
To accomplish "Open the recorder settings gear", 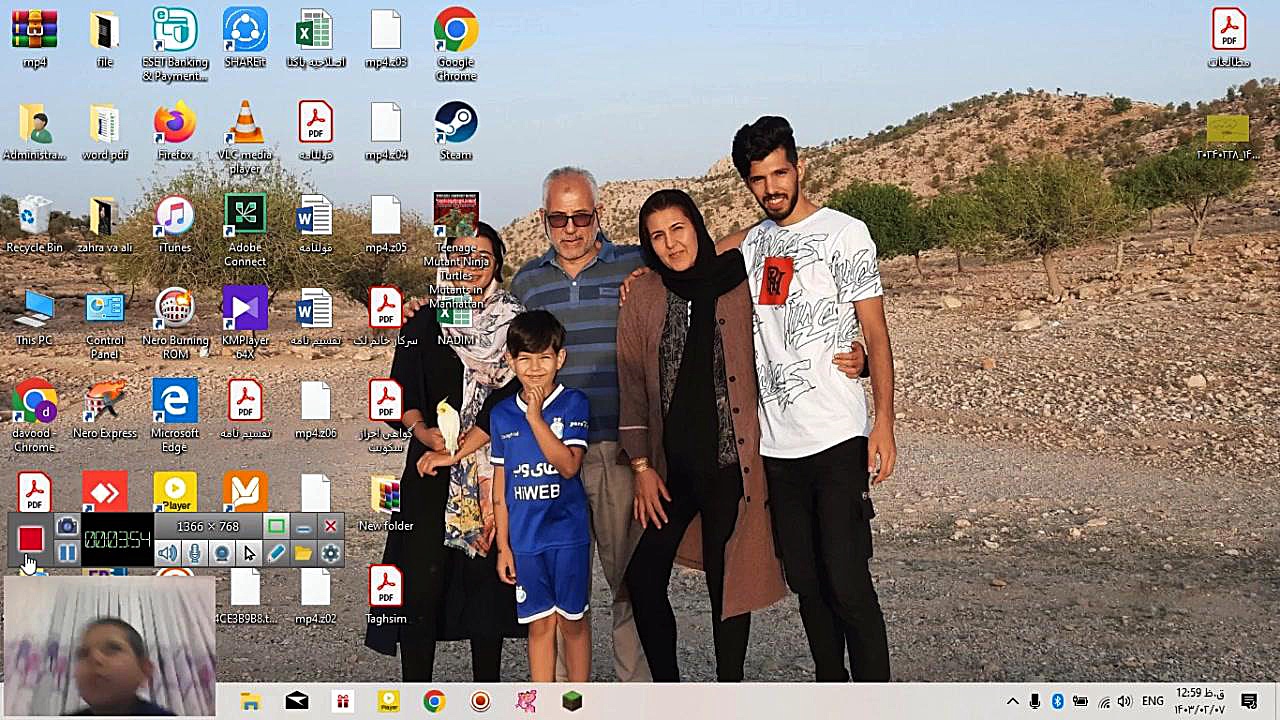I will tap(330, 552).
